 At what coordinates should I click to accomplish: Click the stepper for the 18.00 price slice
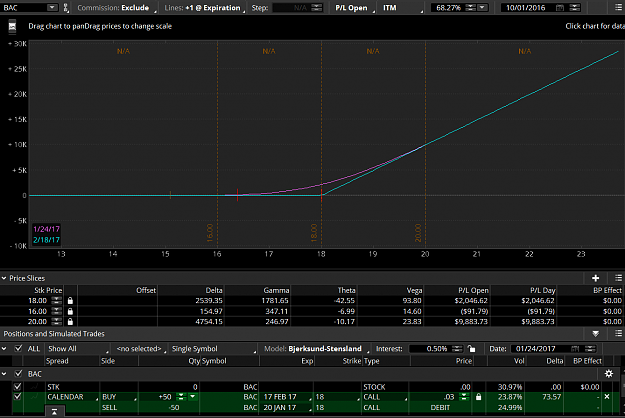click(57, 300)
